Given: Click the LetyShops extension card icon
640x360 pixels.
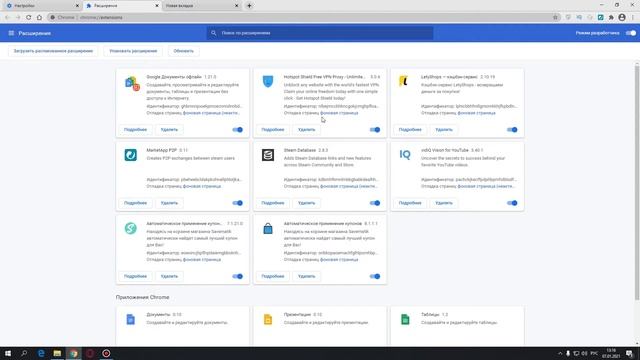Looking at the screenshot, I should tap(403, 81).
